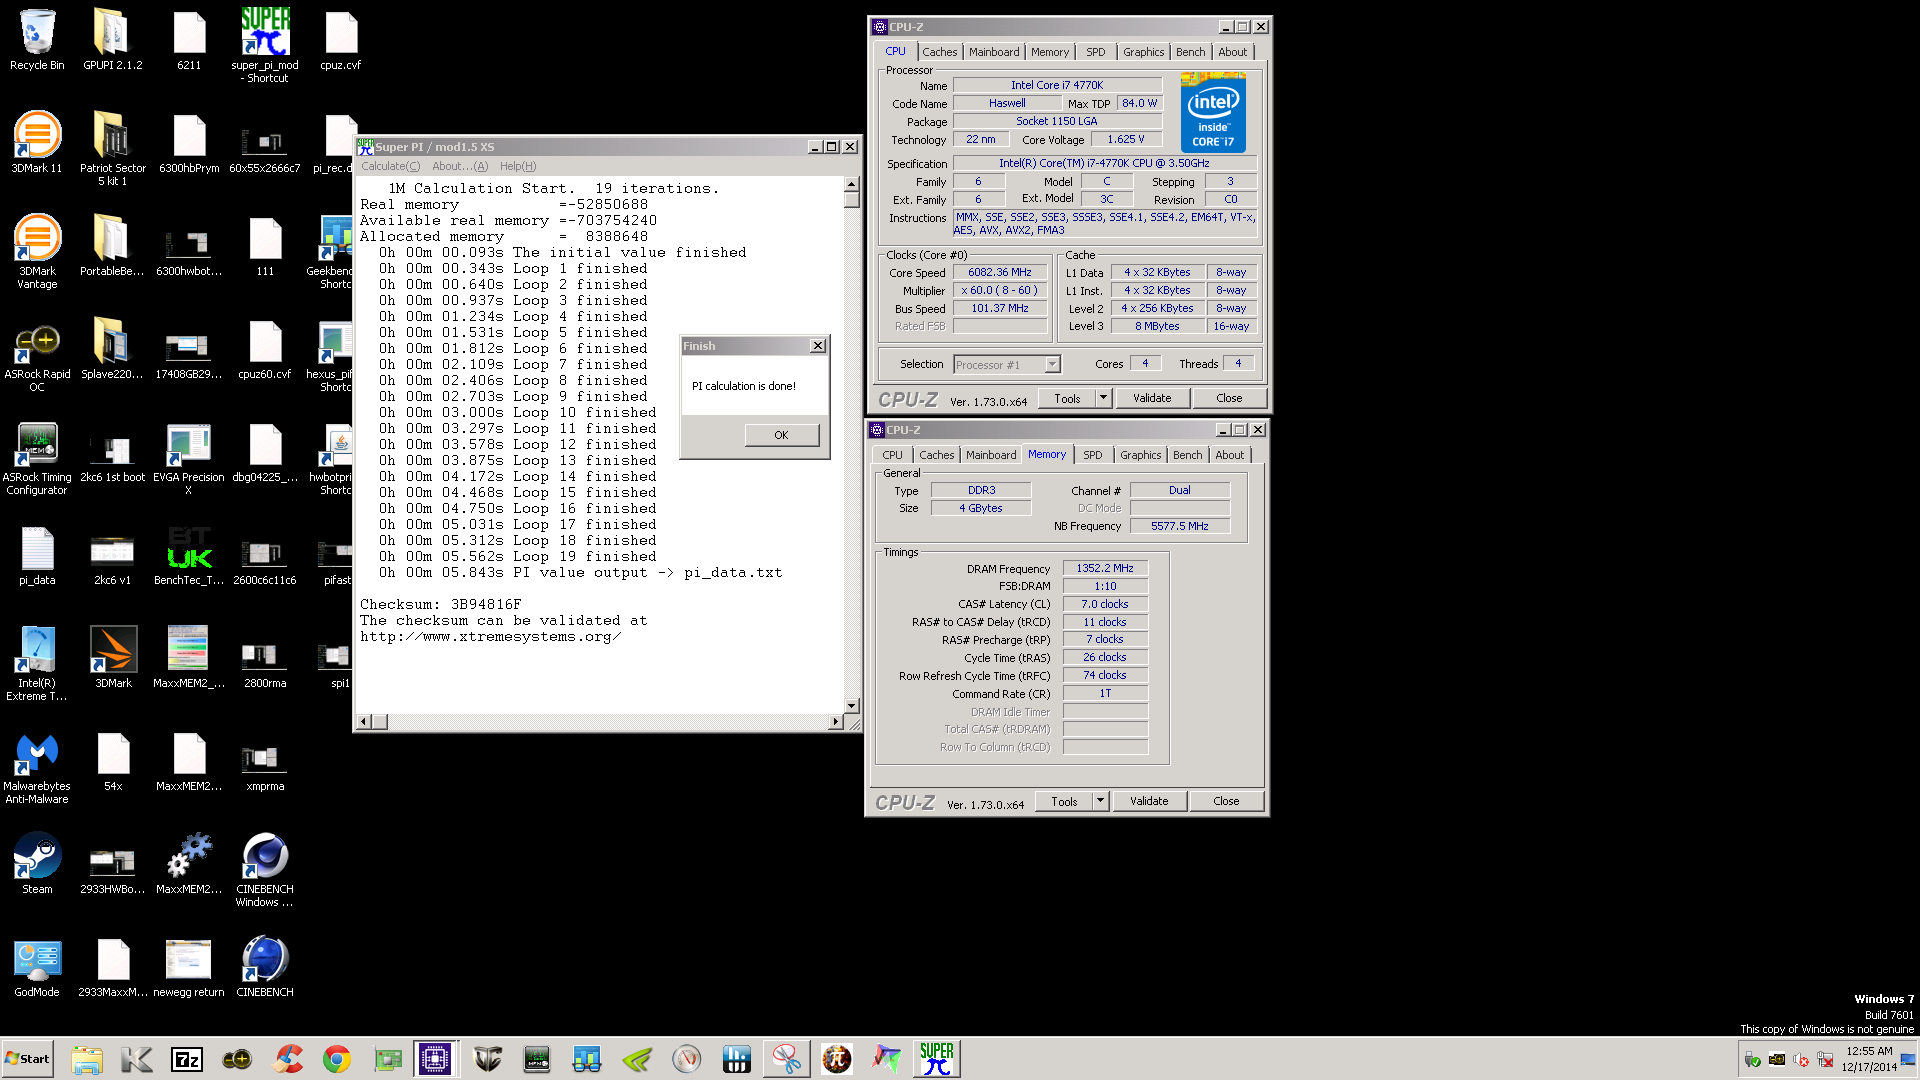
Task: Launch super_pi_mod shortcut on desktop
Action: (x=265, y=44)
